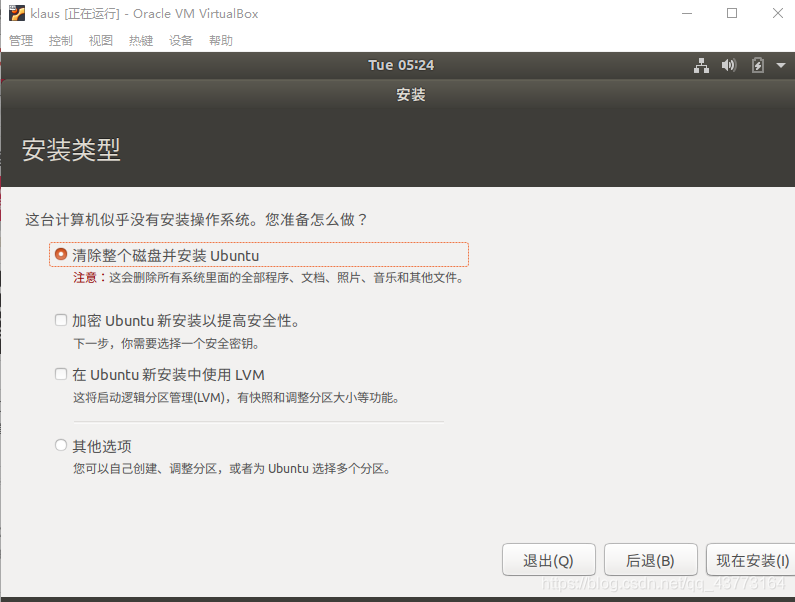The width and height of the screenshot is (795, 602).
Task: Open the 管理 menu
Action: [21, 41]
